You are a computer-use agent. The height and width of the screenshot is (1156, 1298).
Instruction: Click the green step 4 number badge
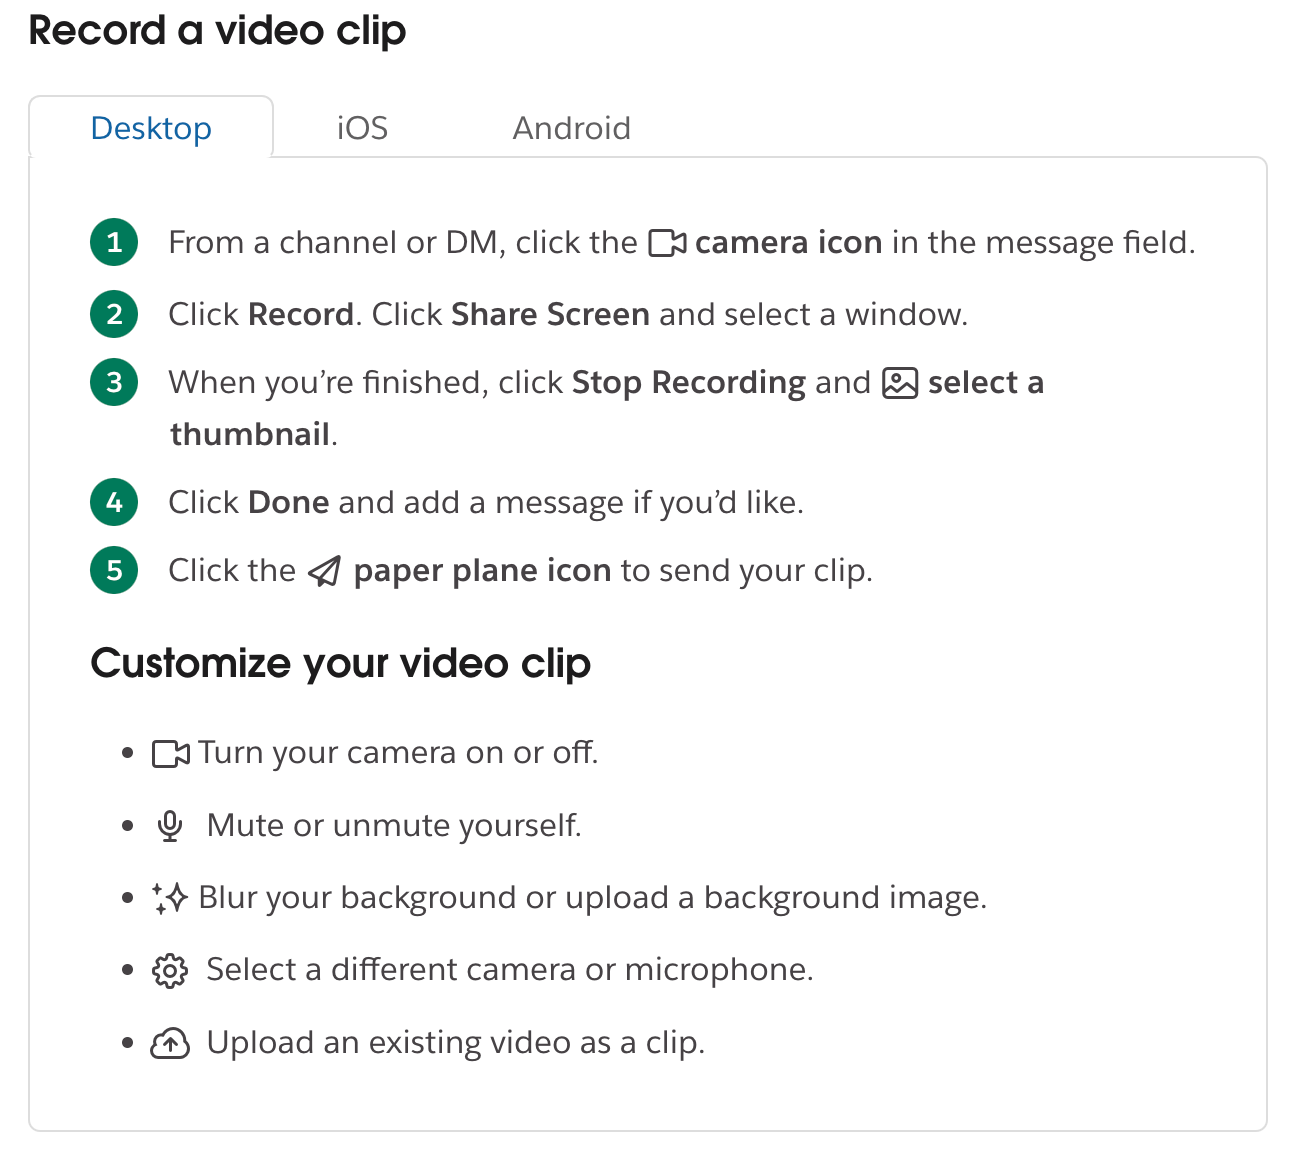114,502
